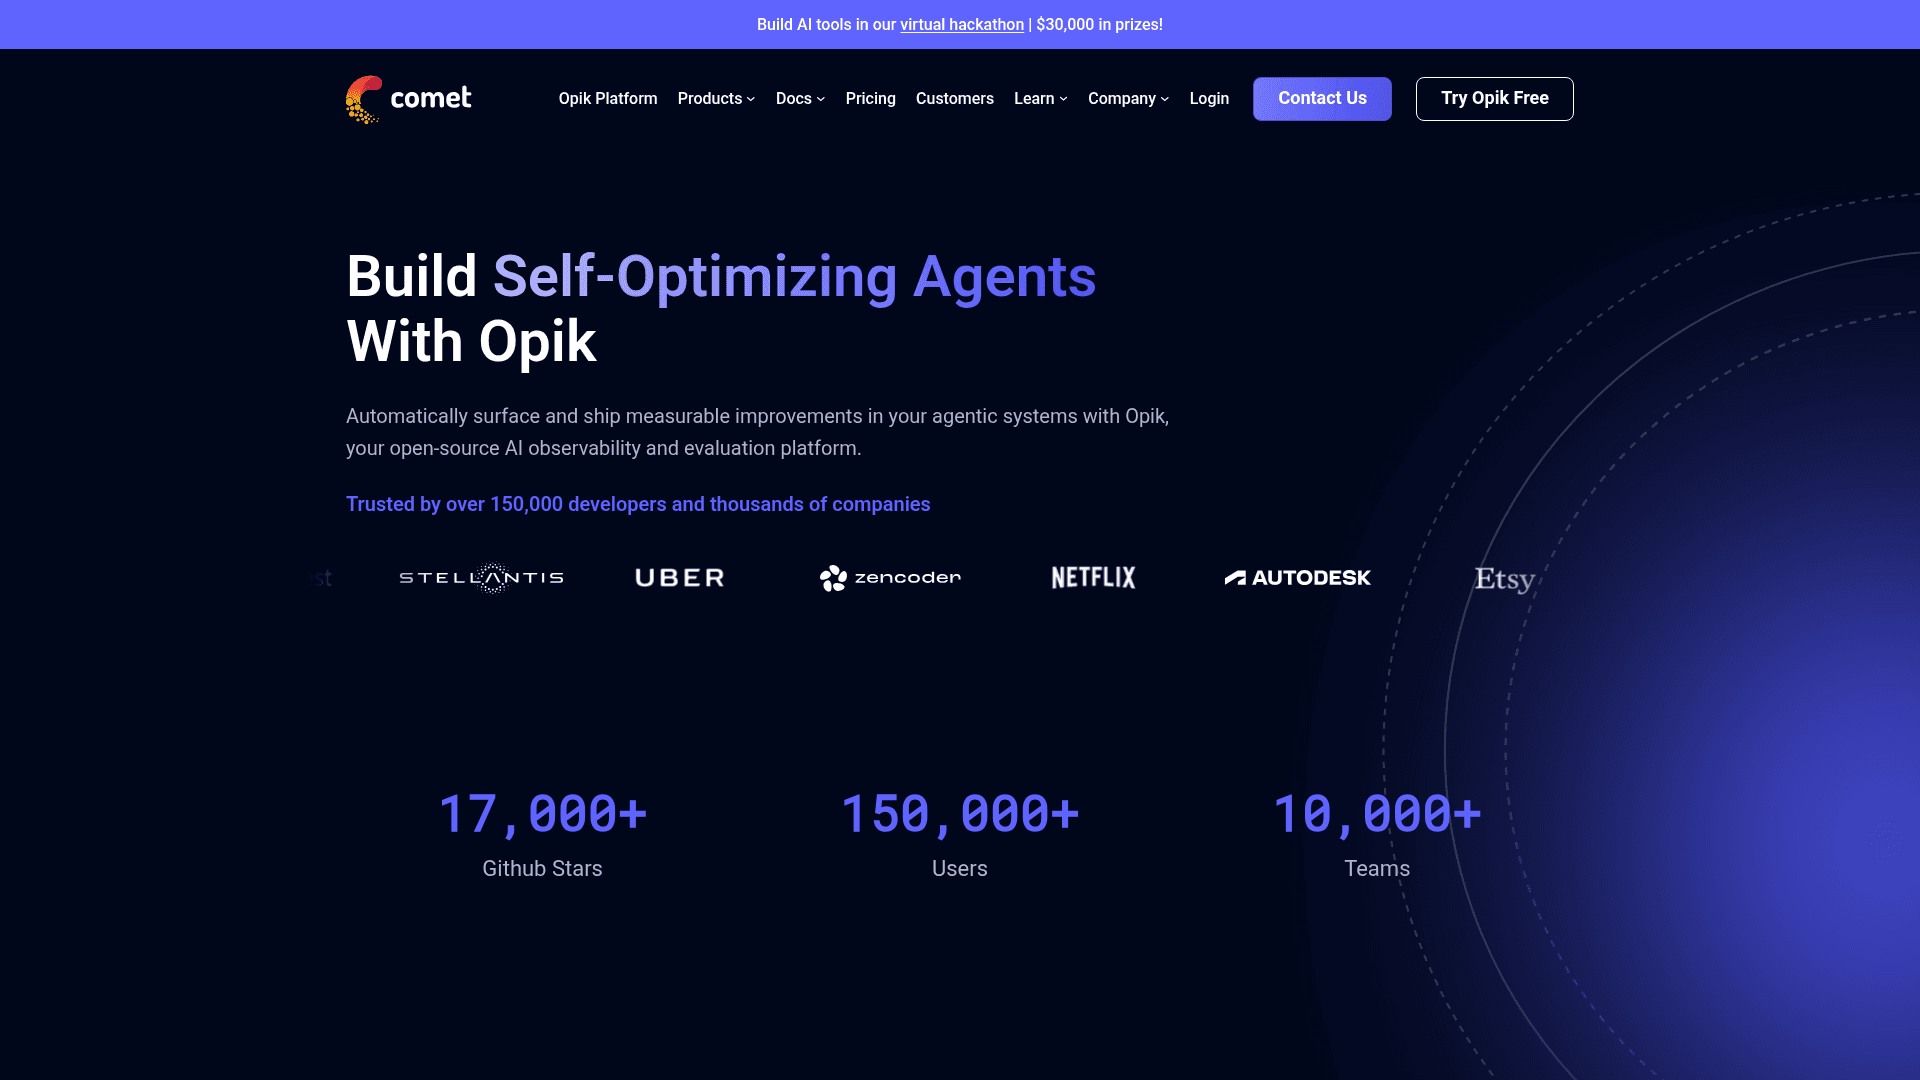Click the Uber company logo
Image resolution: width=1920 pixels, height=1080 pixels.
pyautogui.click(x=679, y=578)
